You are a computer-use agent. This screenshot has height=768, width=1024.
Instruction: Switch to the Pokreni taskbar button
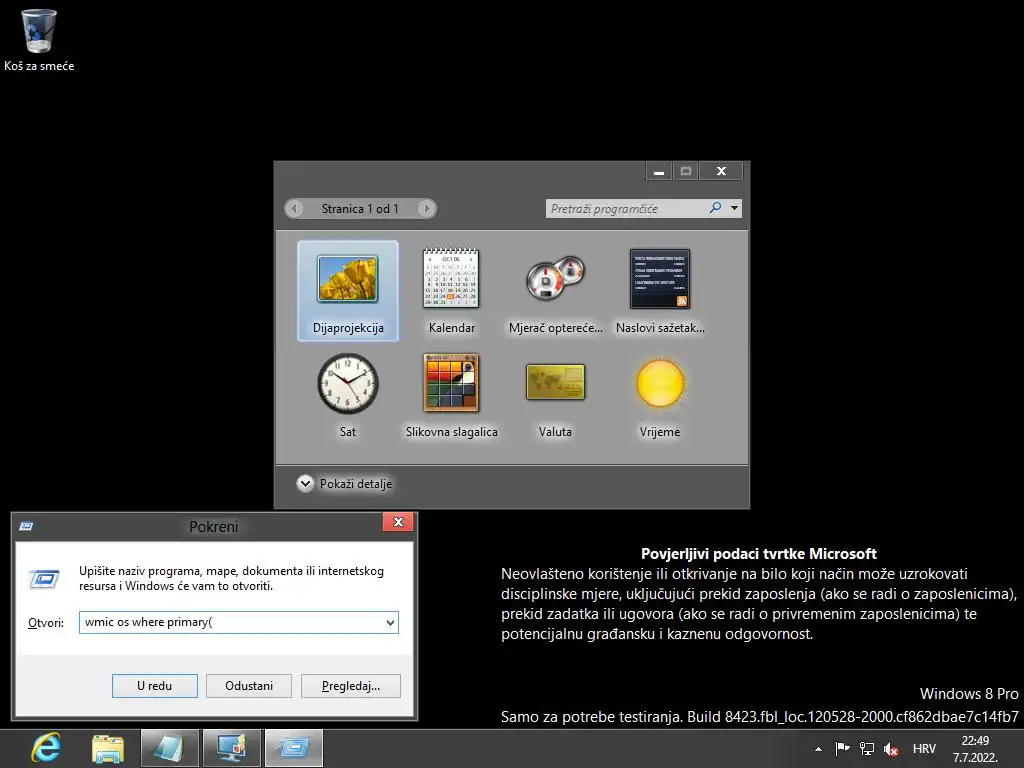point(294,748)
